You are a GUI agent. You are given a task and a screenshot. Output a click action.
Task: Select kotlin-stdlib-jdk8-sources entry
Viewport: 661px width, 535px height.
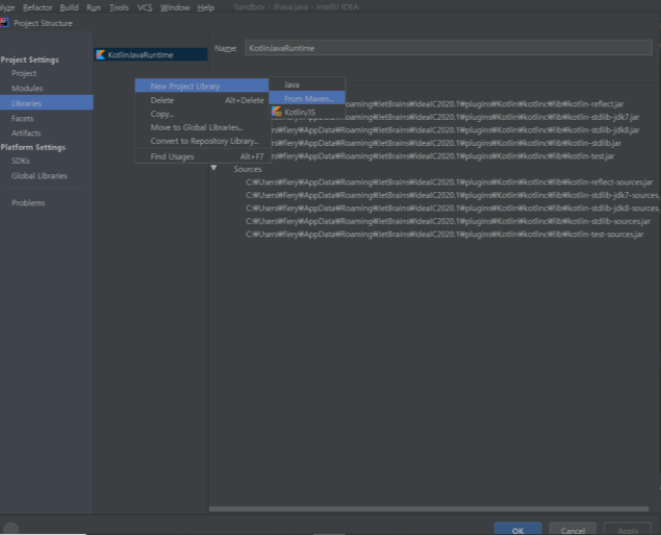[x=453, y=208]
